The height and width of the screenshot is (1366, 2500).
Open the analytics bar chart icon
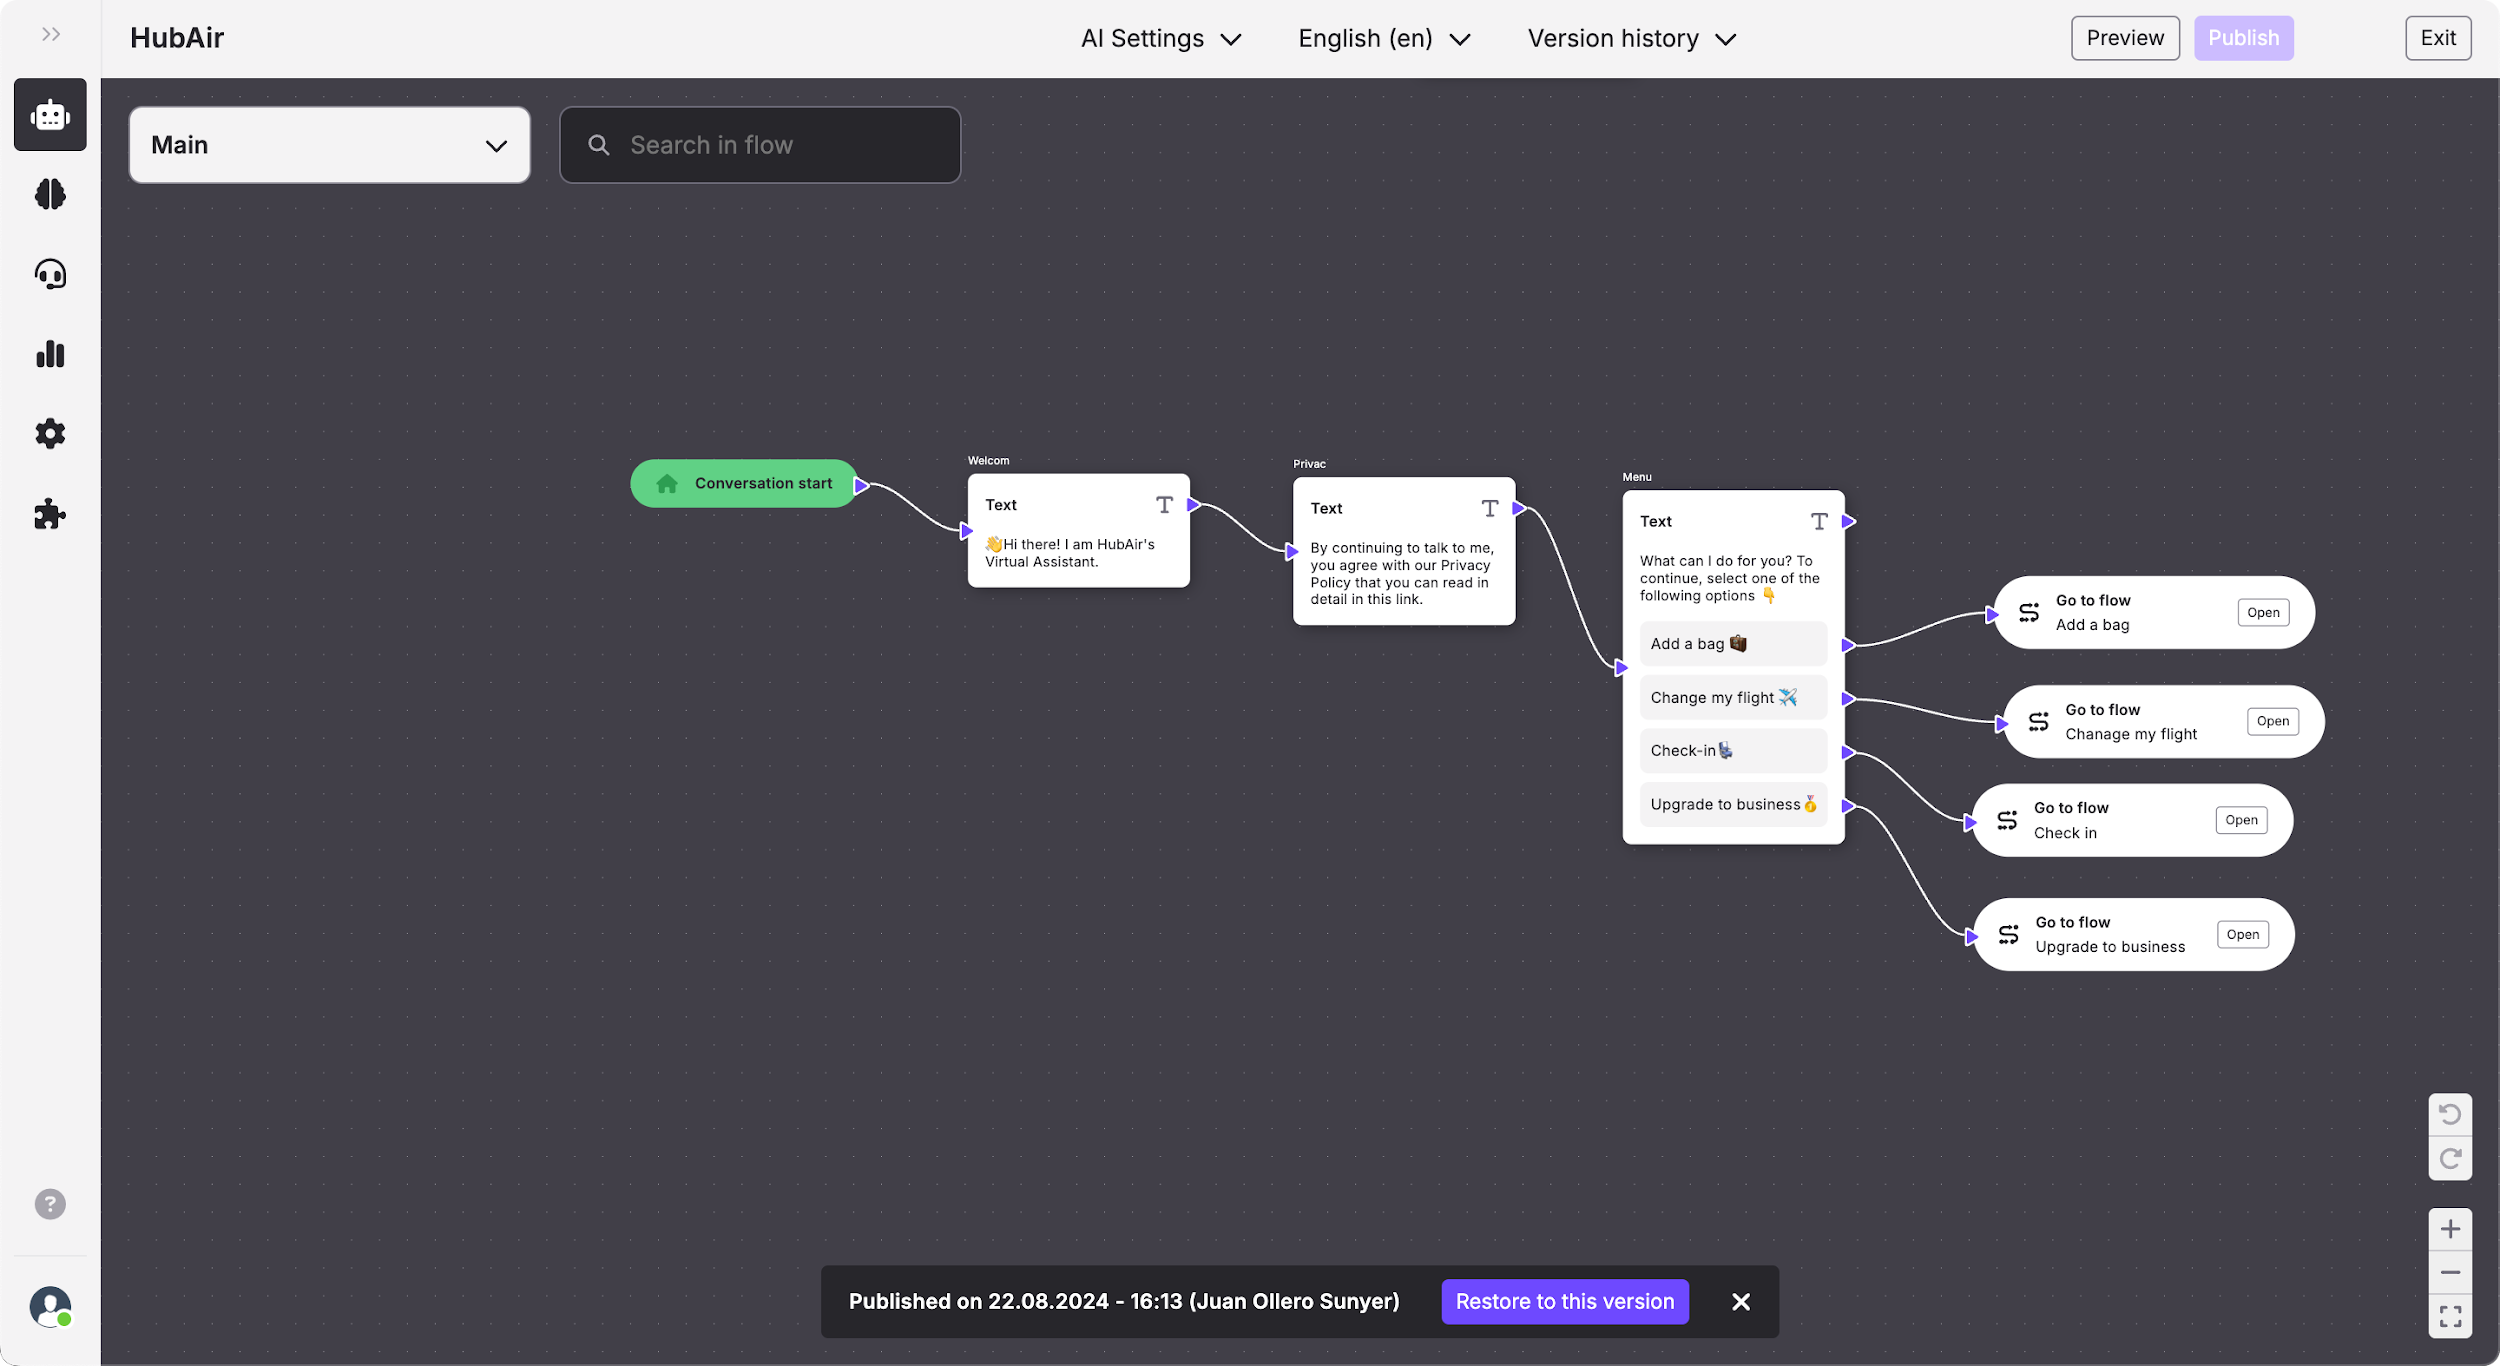50,354
